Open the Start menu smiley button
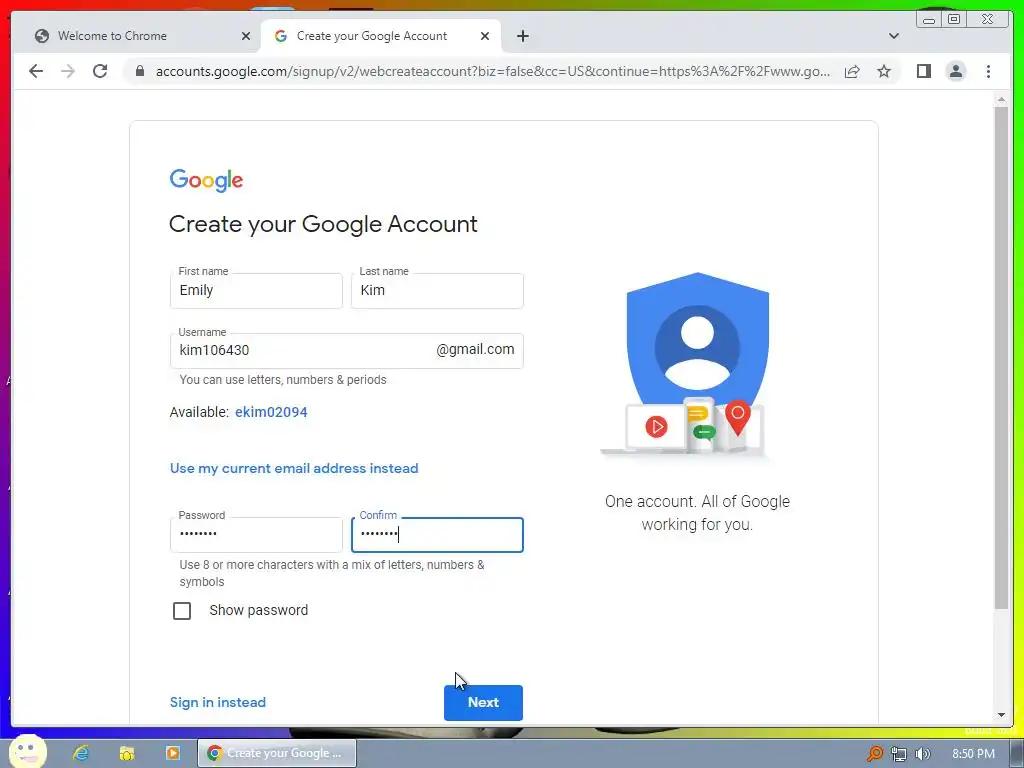The width and height of the screenshot is (1024, 768). [x=28, y=752]
